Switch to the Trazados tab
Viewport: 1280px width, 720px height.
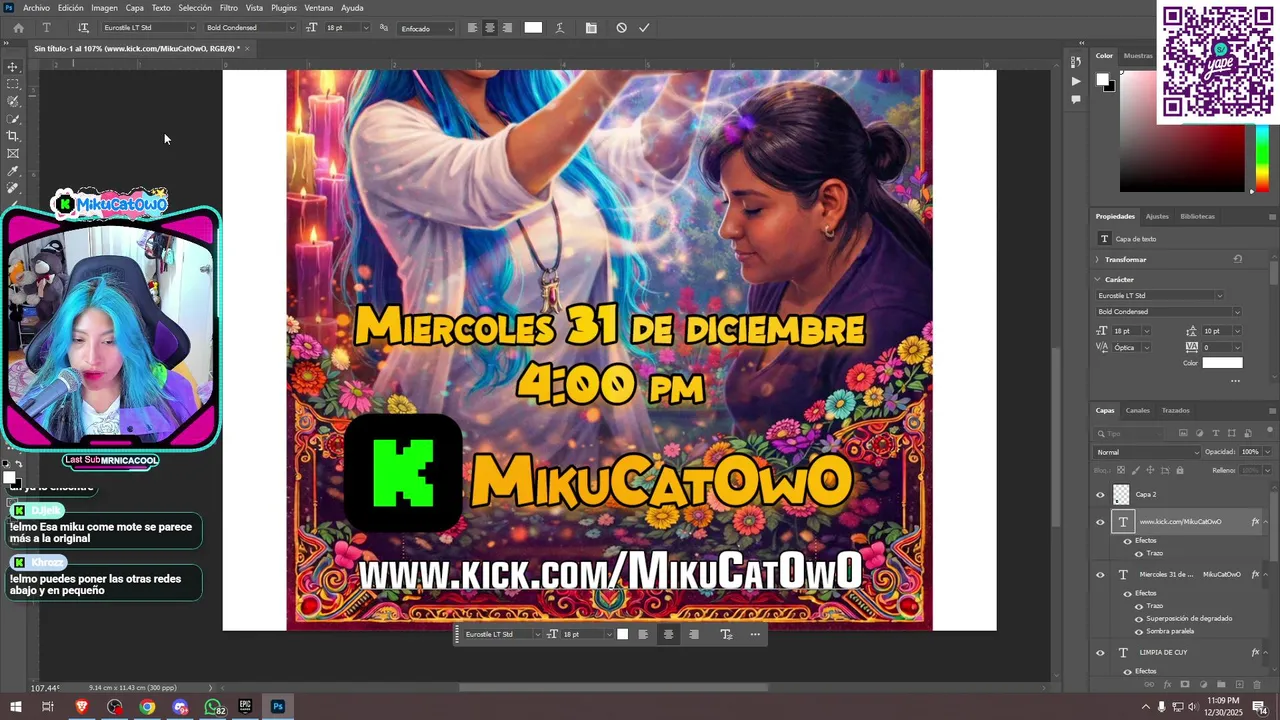click(1176, 410)
